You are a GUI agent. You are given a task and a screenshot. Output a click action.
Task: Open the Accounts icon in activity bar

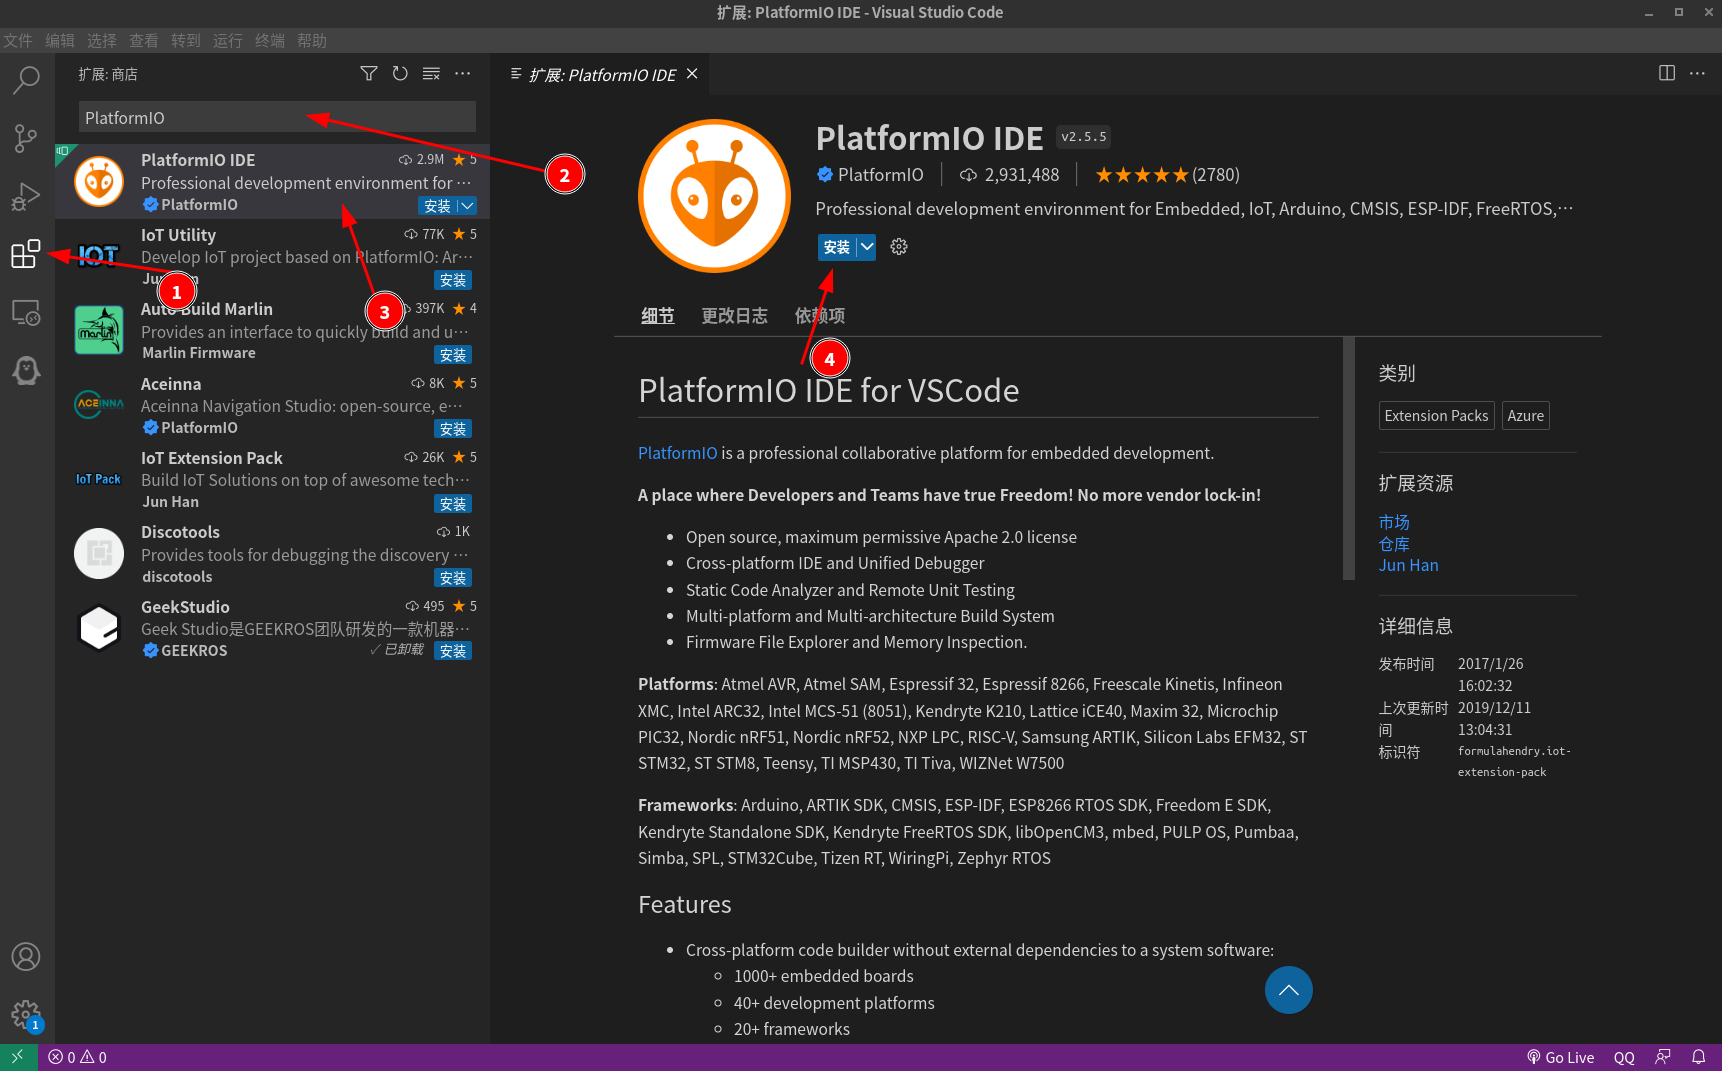click(26, 957)
